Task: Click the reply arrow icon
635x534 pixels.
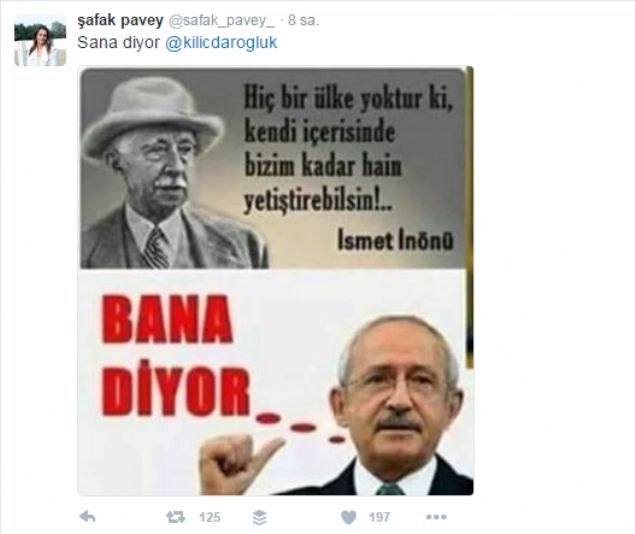Action: (87, 517)
